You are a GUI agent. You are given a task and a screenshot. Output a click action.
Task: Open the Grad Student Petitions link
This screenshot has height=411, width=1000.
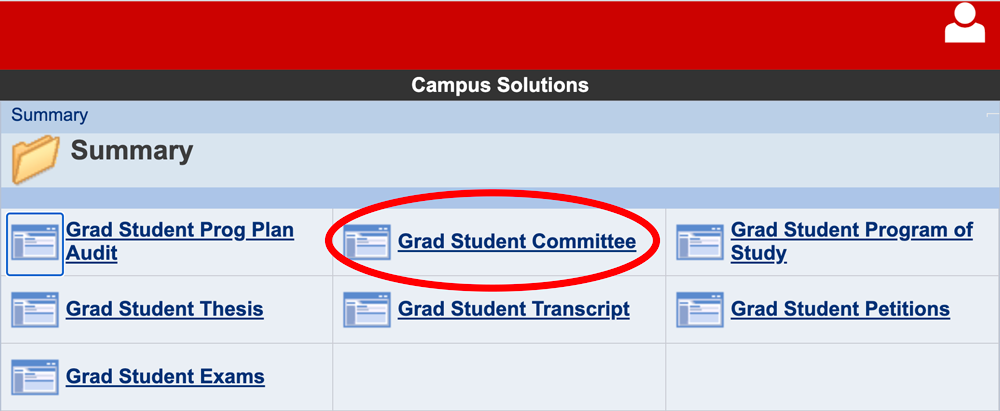(840, 310)
